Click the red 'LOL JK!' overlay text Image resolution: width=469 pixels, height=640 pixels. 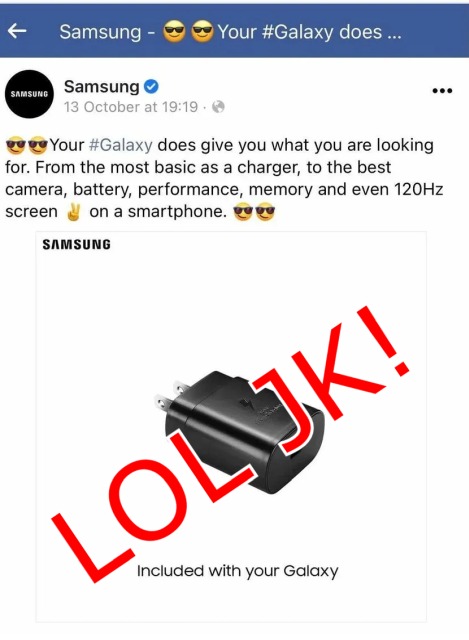[x=231, y=444]
